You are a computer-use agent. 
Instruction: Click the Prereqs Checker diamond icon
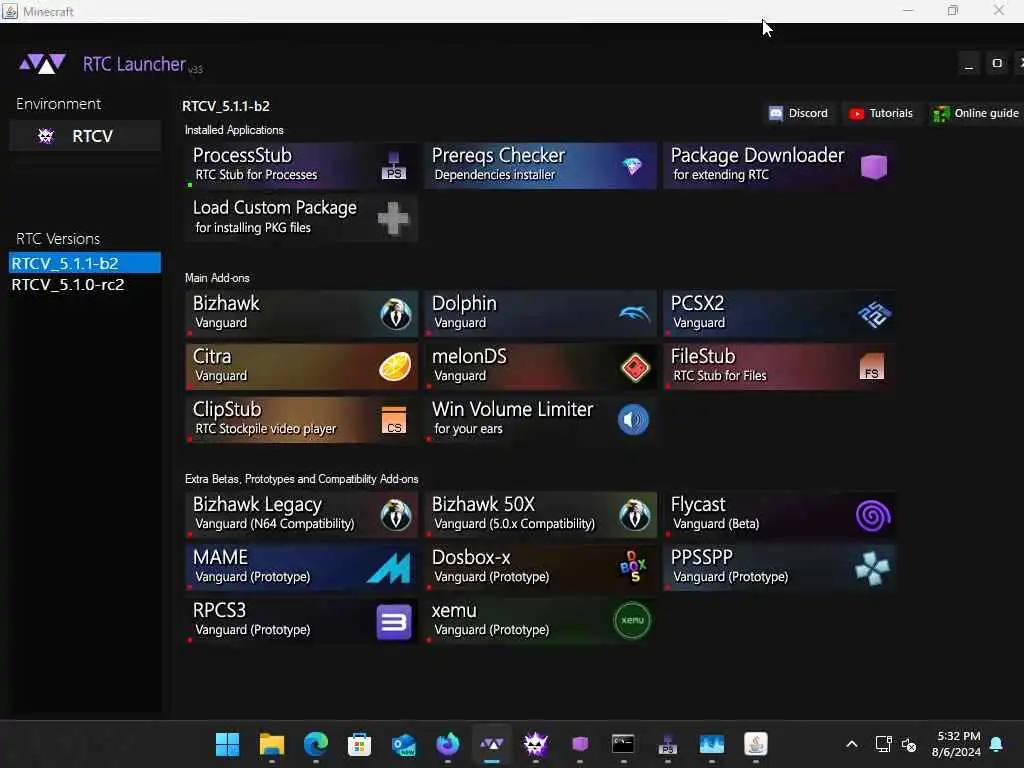[632, 166]
